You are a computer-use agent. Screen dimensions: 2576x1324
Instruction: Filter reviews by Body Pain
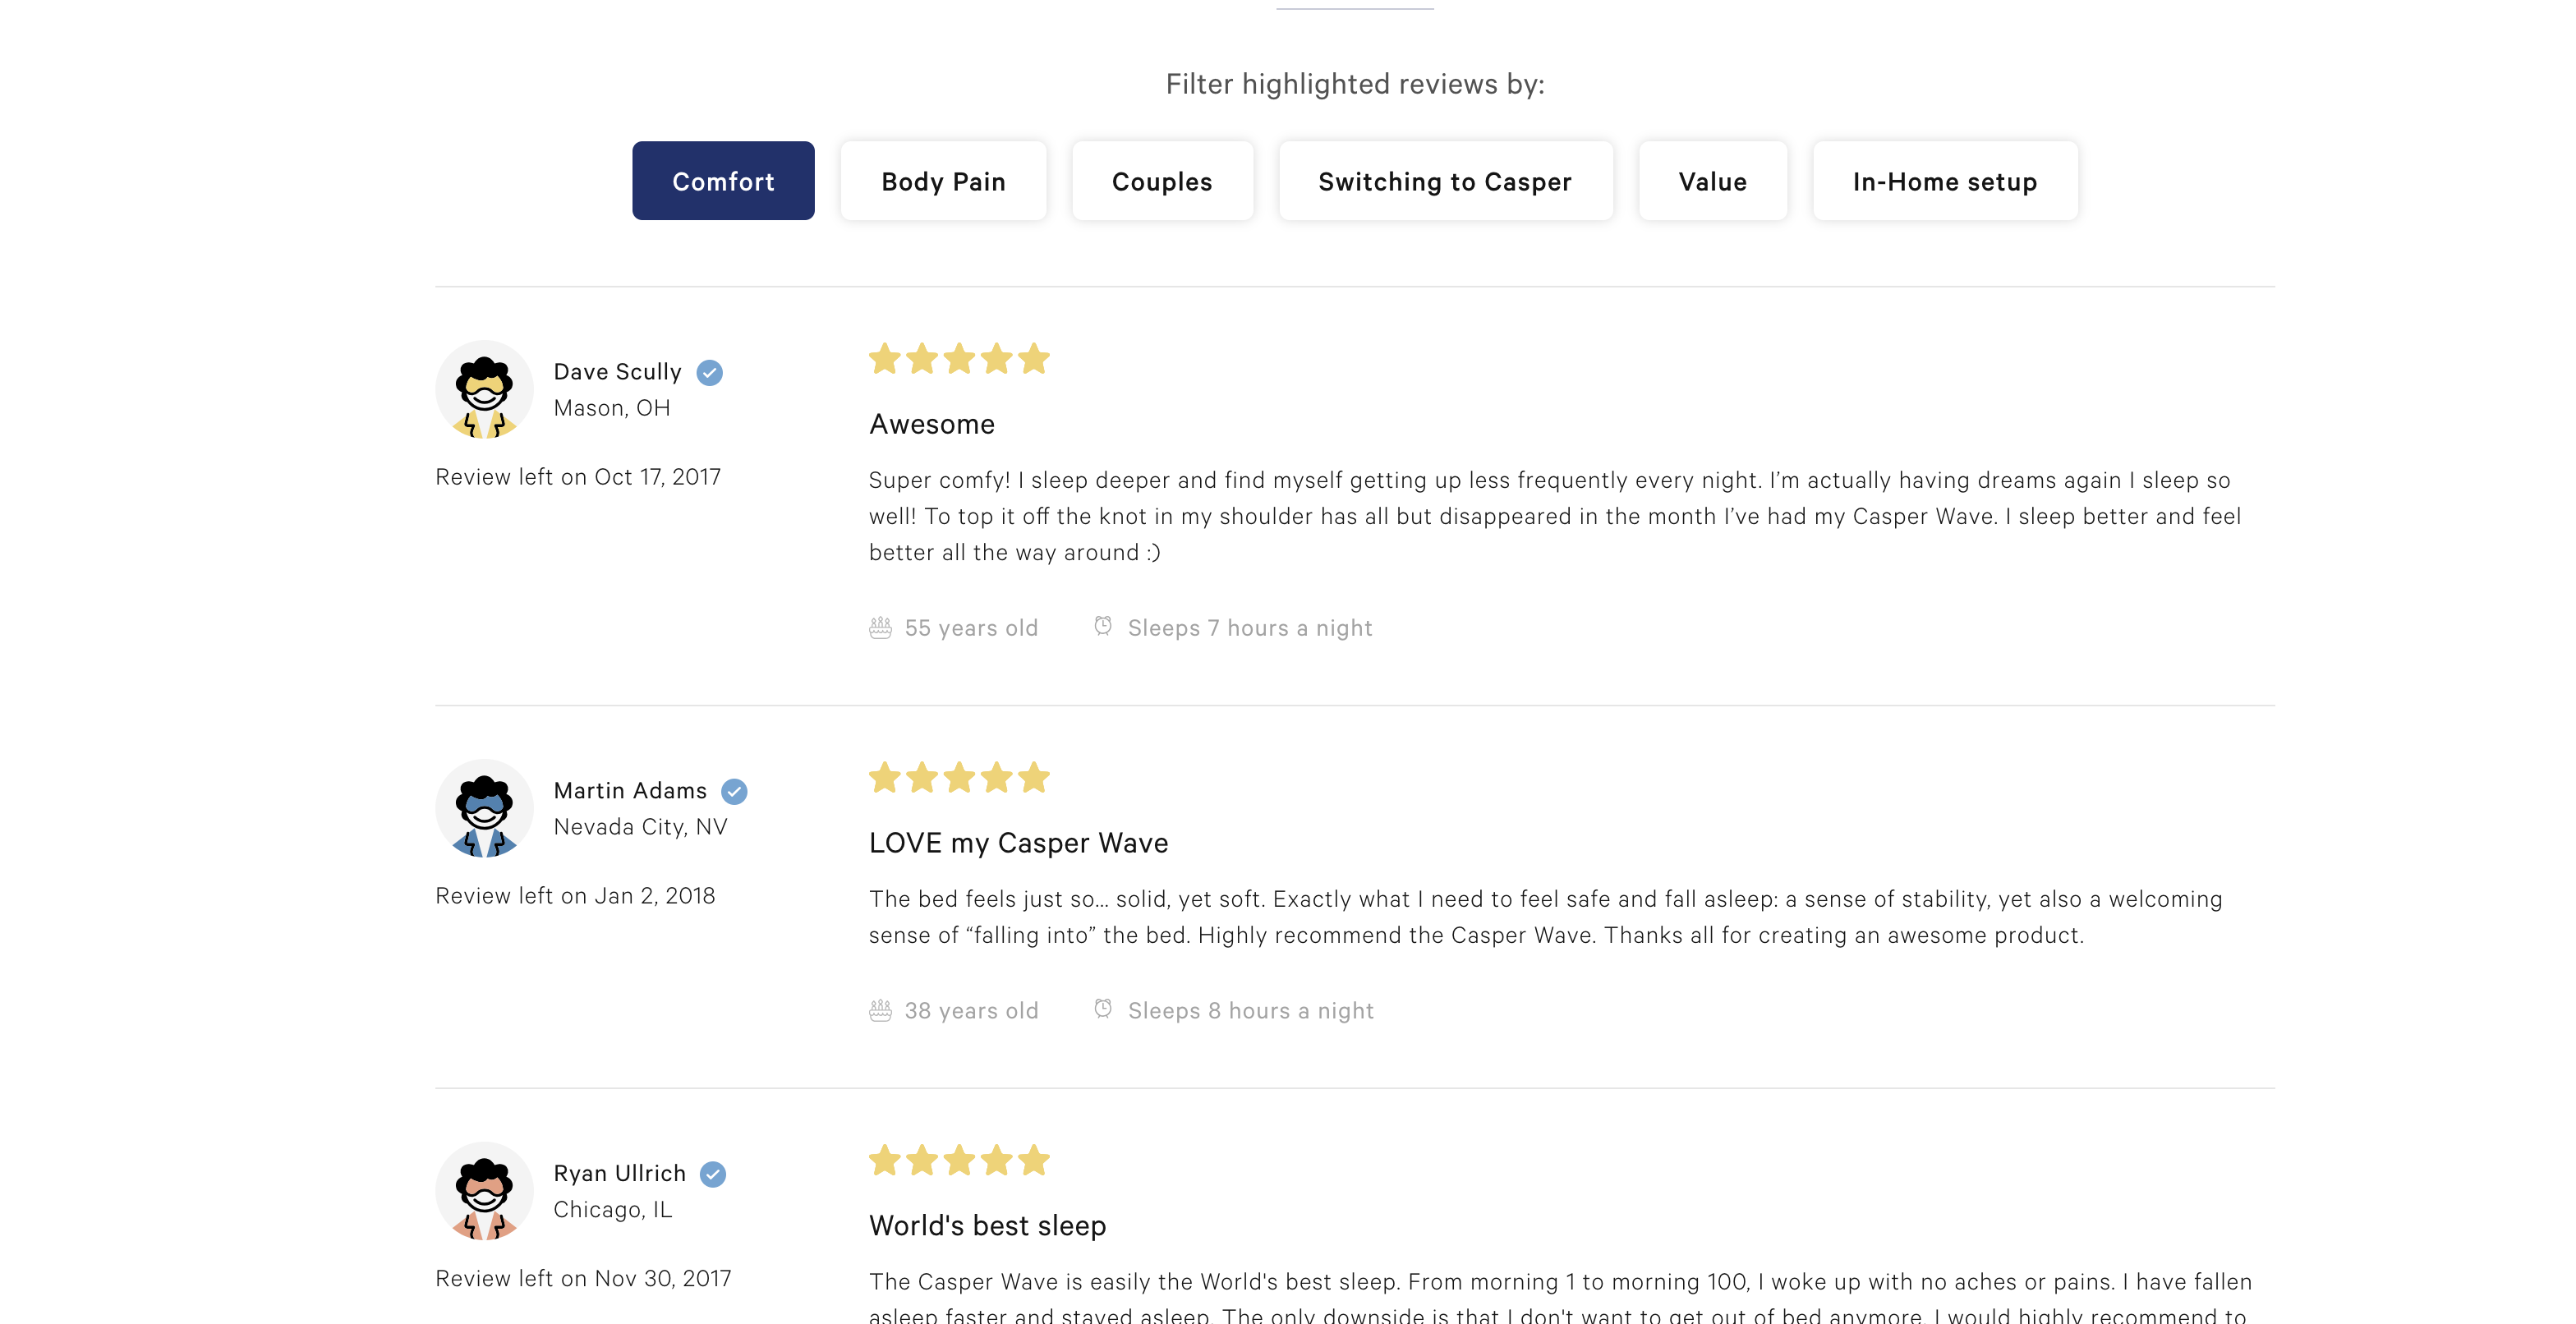point(943,181)
